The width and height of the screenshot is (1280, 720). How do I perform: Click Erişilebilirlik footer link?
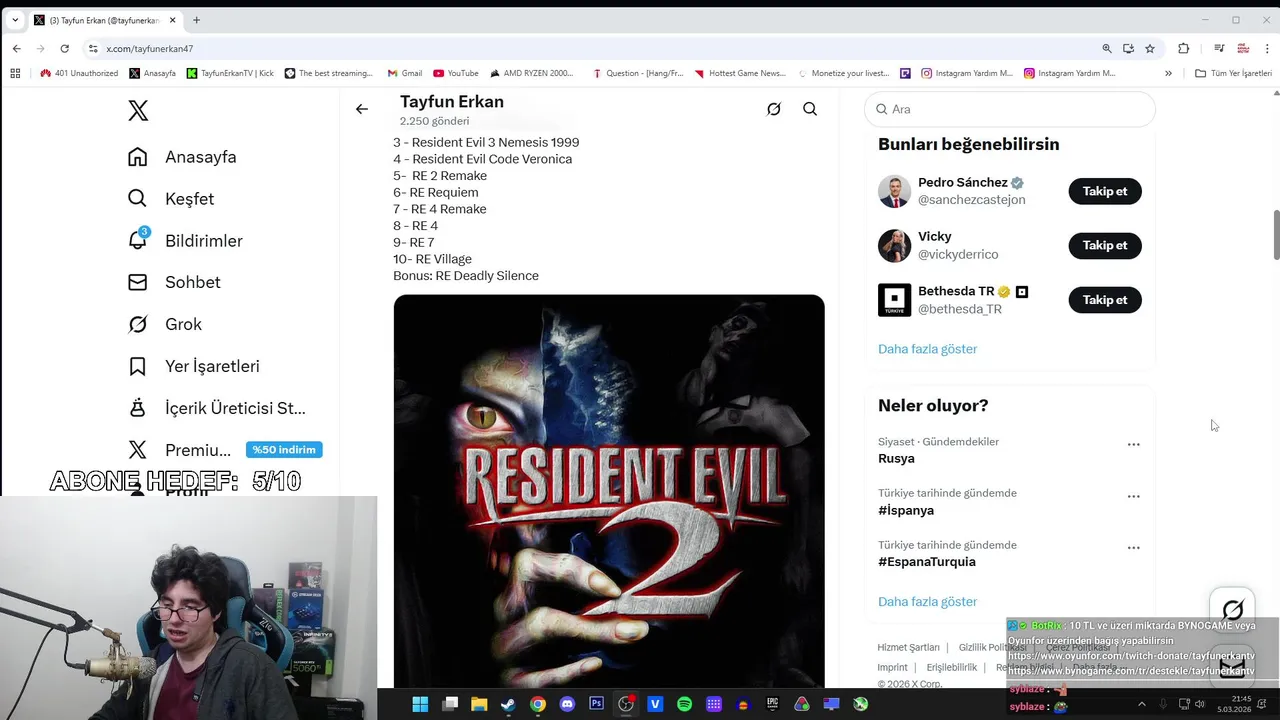tap(952, 667)
